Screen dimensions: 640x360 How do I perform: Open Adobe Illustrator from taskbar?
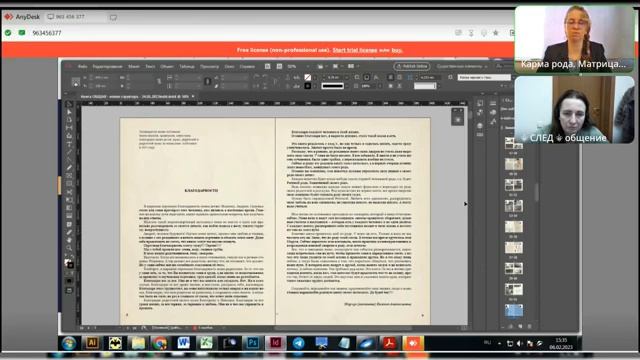click(92, 343)
